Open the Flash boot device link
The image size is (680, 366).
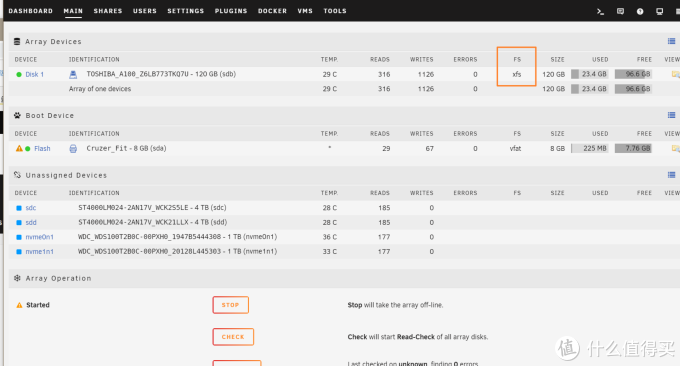[x=42, y=149]
